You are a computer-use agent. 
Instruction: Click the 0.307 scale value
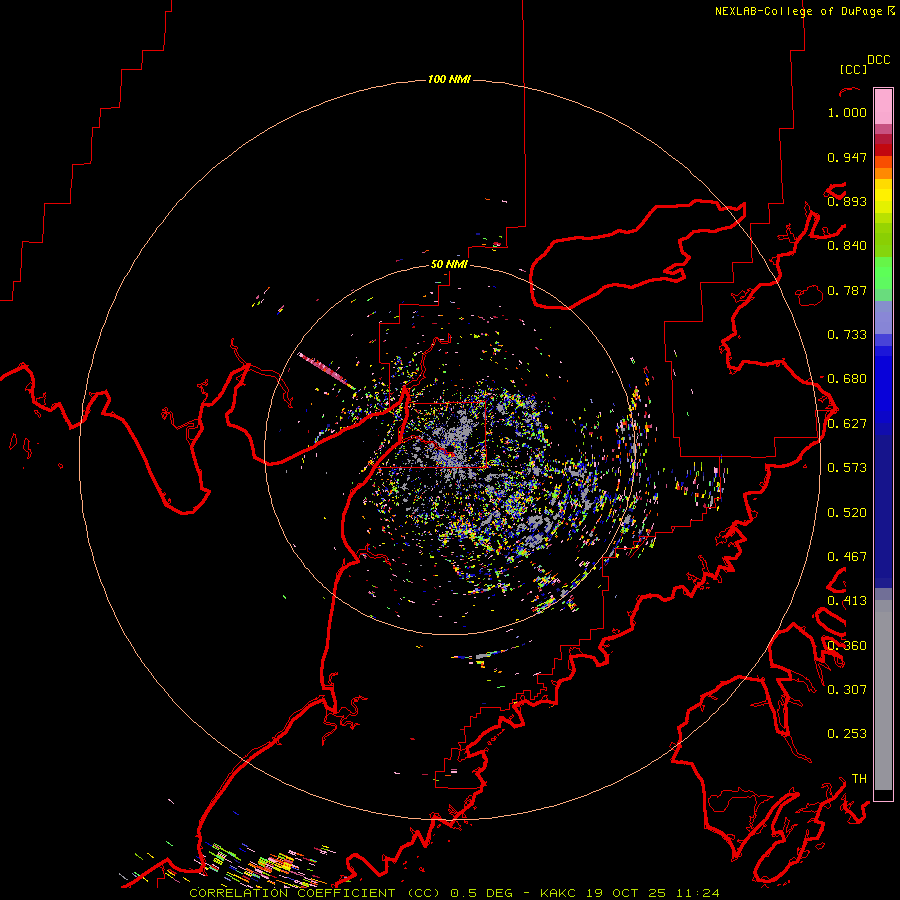coord(847,690)
